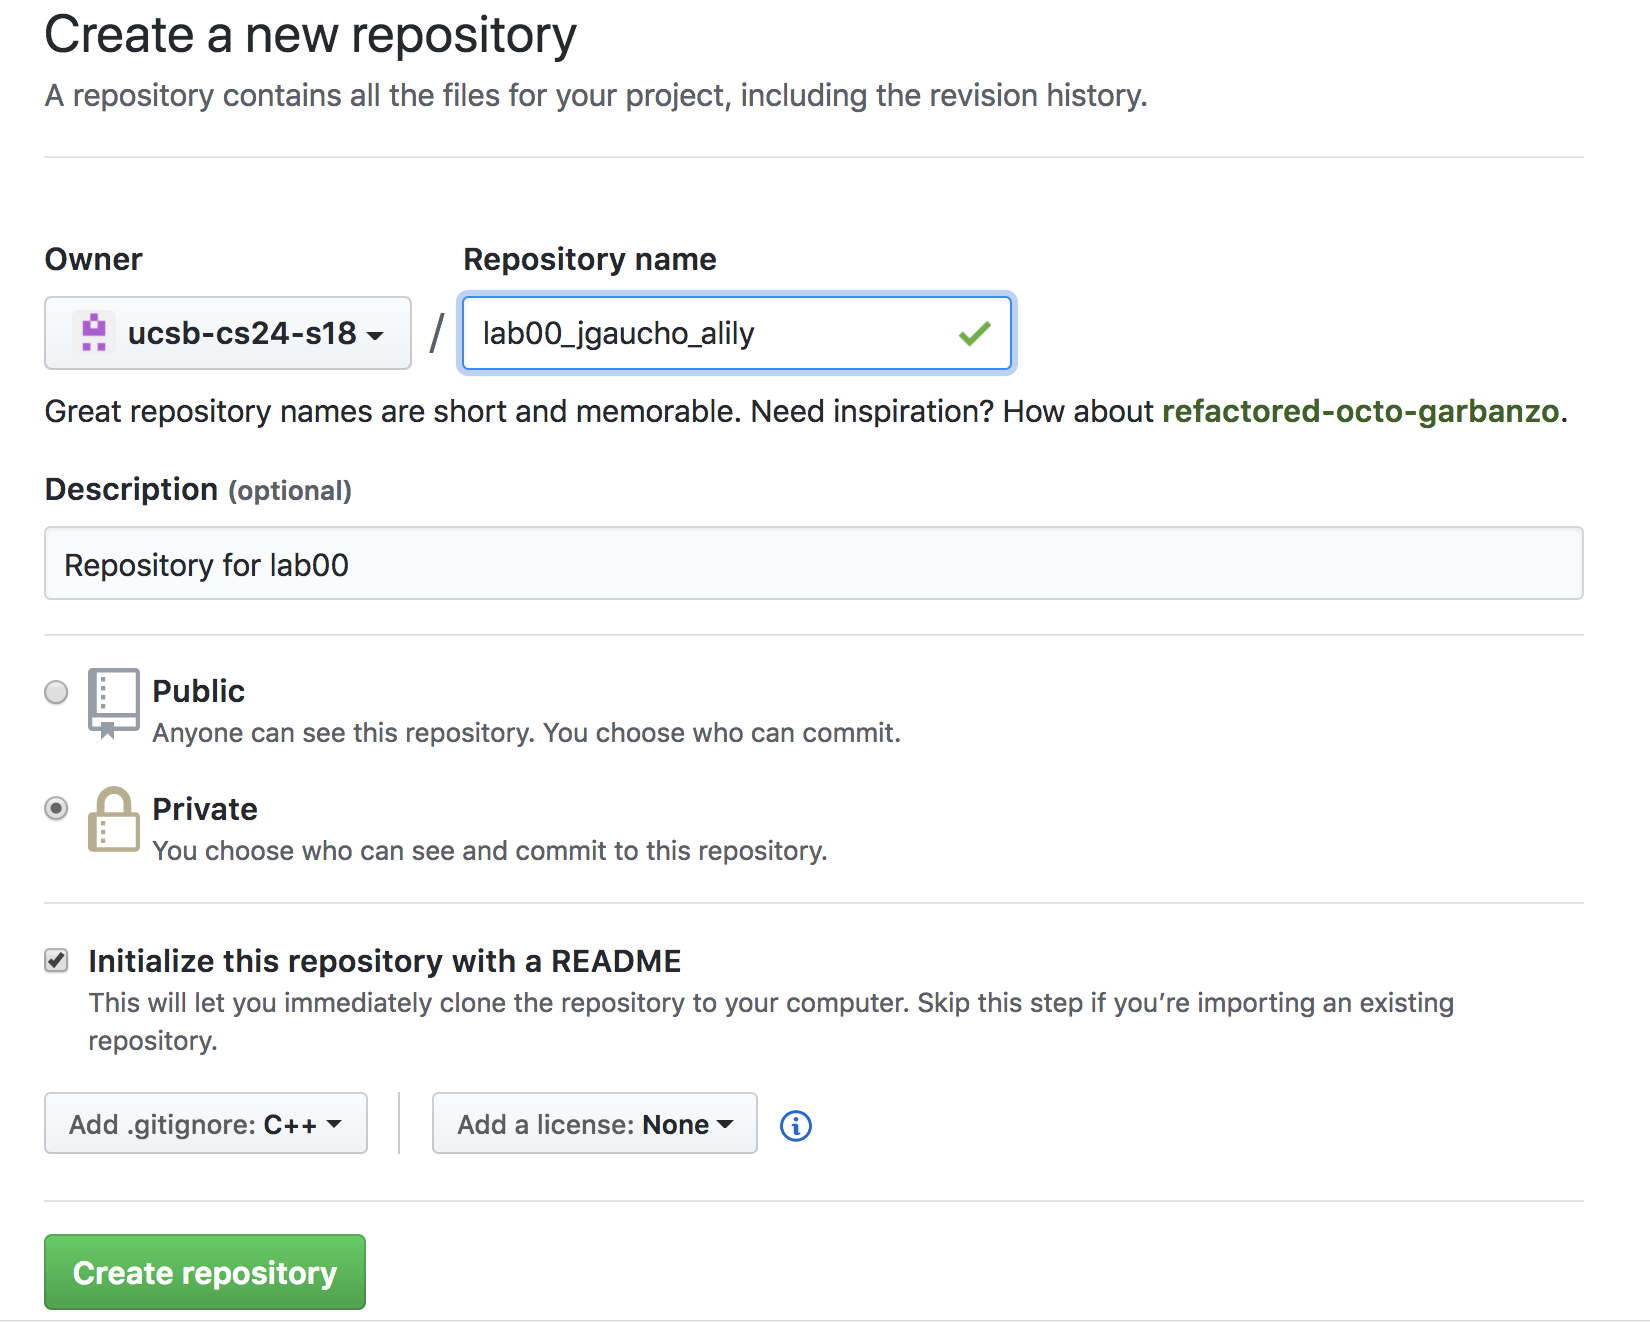This screenshot has width=1650, height=1322.
Task: Click the caret on the owner selector
Action: click(x=375, y=337)
